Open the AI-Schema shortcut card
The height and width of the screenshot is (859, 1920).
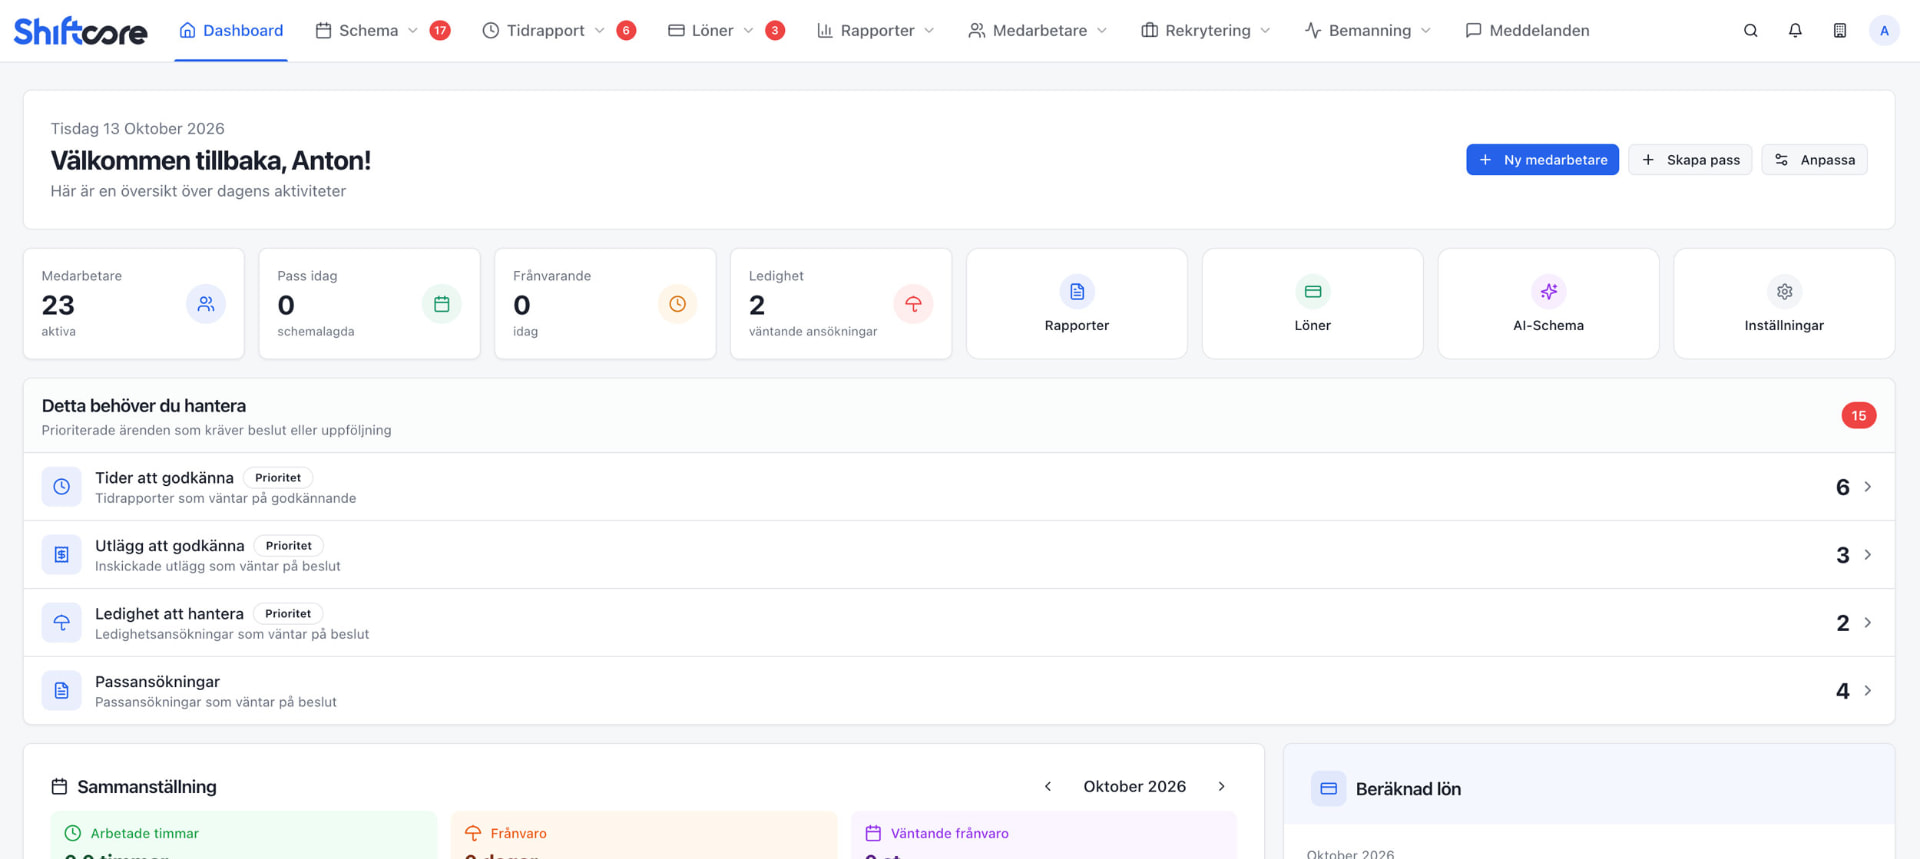tap(1548, 304)
